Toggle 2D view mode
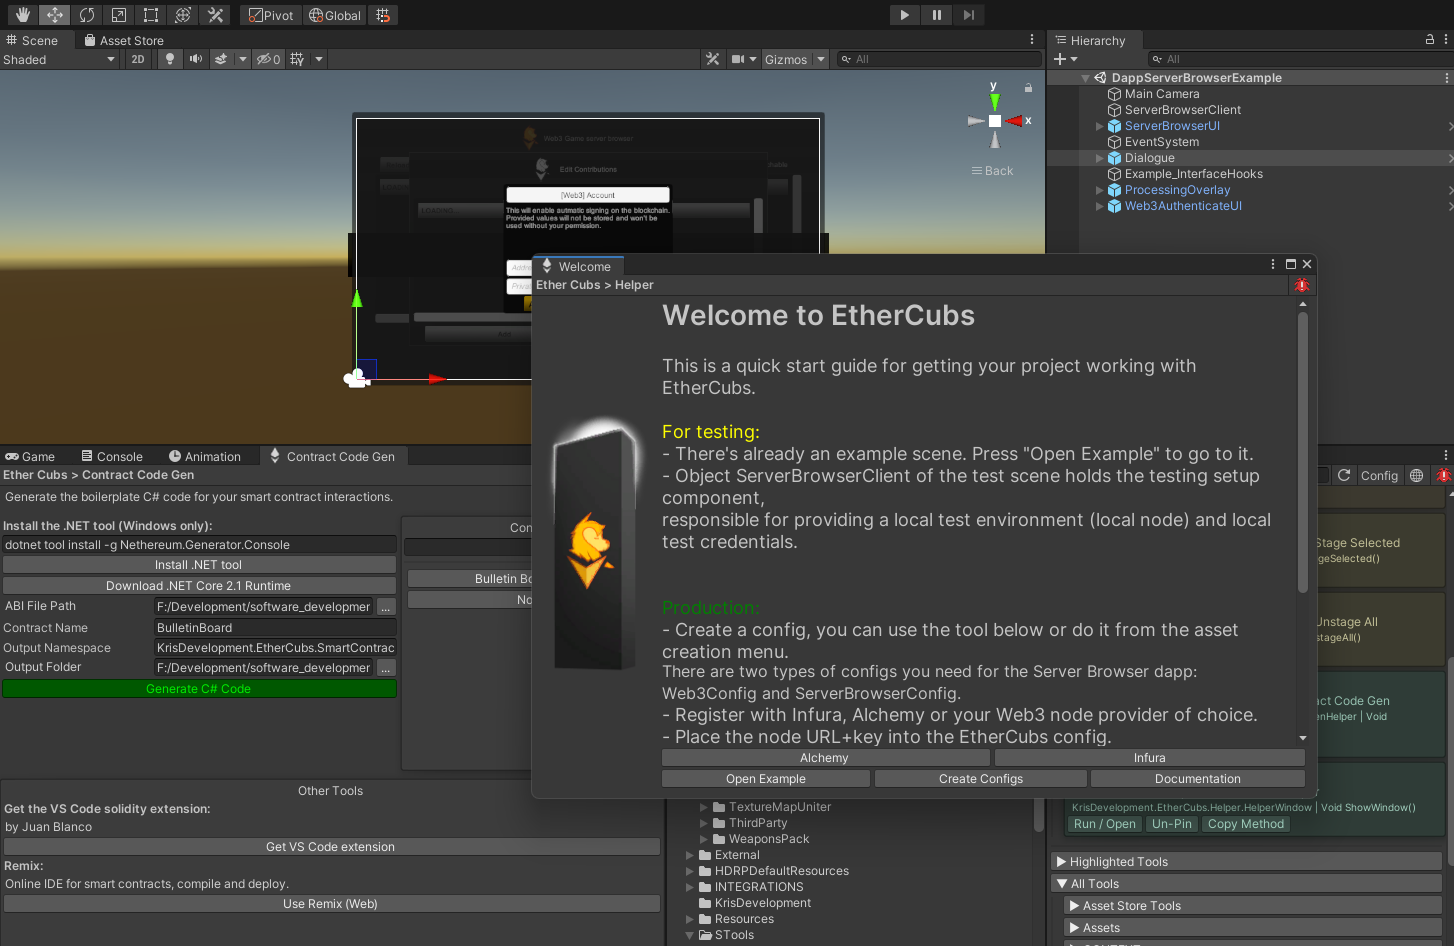The image size is (1454, 946). click(138, 59)
